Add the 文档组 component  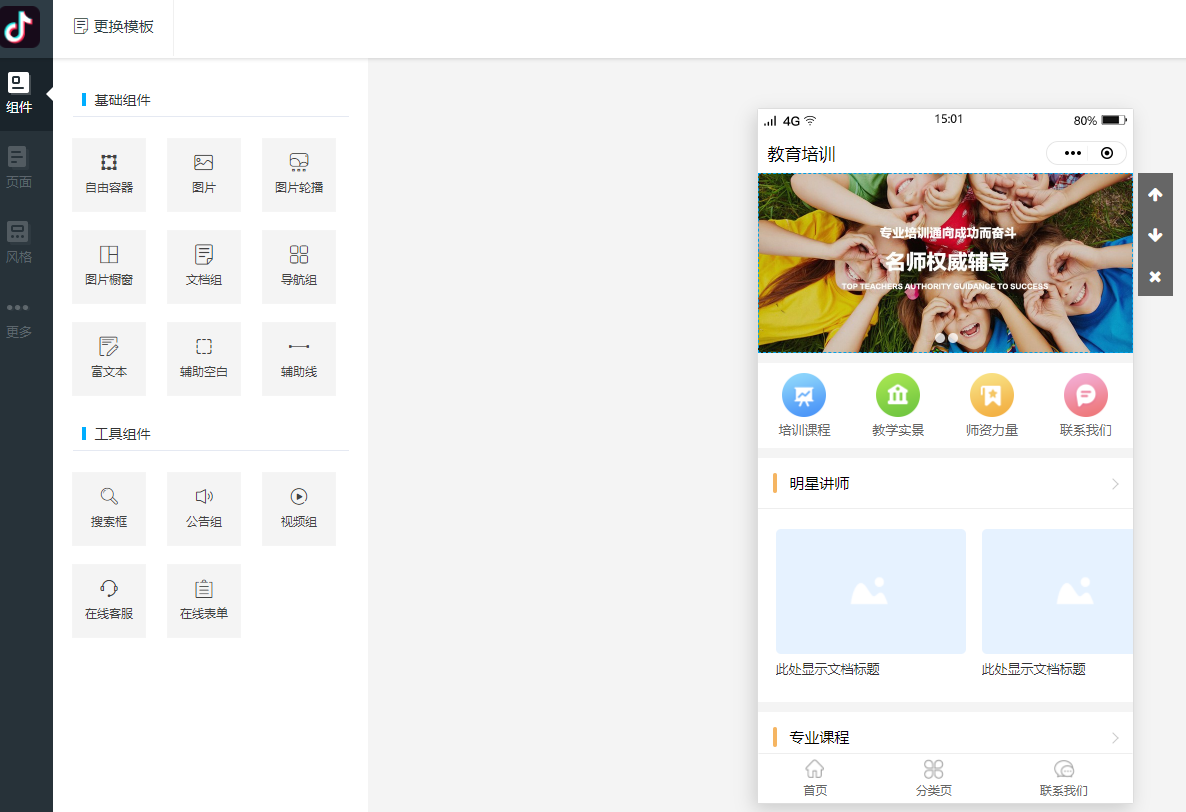point(204,267)
